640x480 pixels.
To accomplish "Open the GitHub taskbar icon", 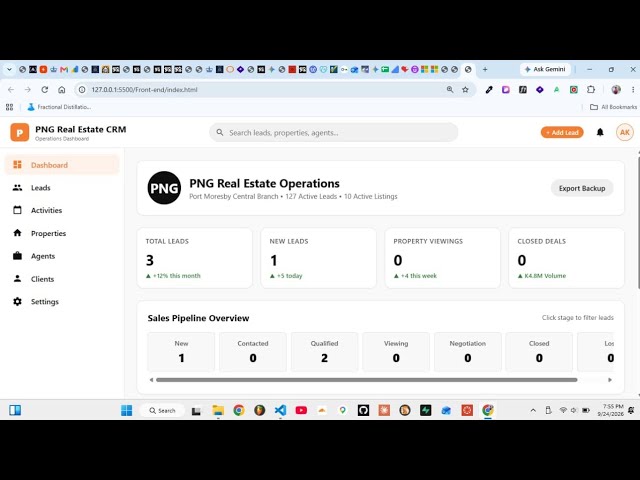I will [x=363, y=410].
